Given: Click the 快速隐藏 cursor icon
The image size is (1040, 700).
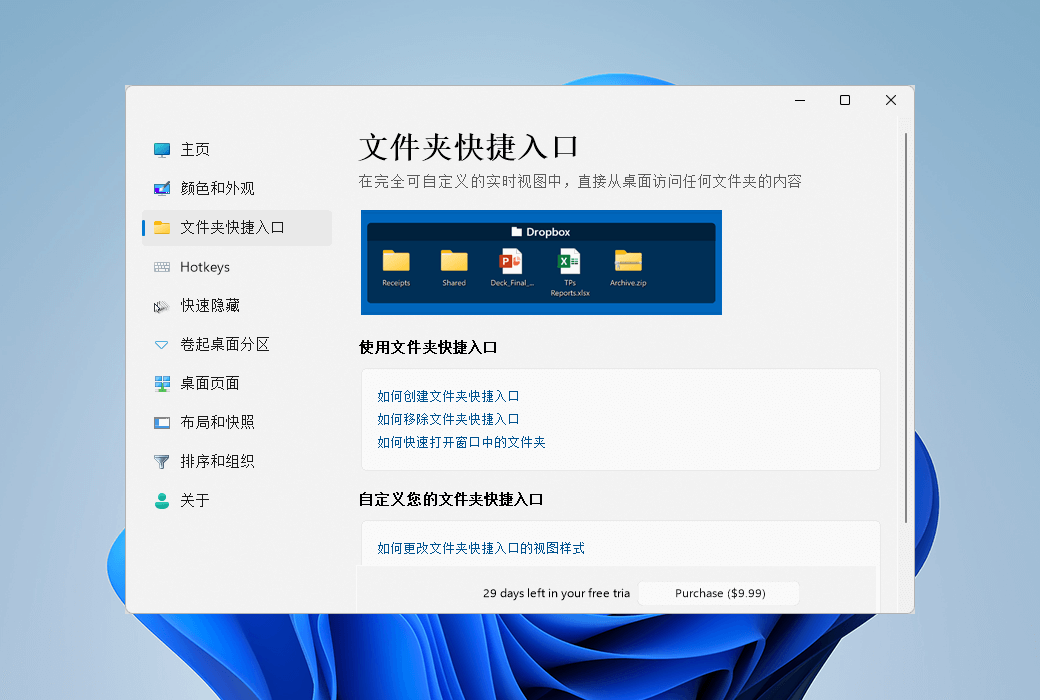Looking at the screenshot, I should pos(162,306).
